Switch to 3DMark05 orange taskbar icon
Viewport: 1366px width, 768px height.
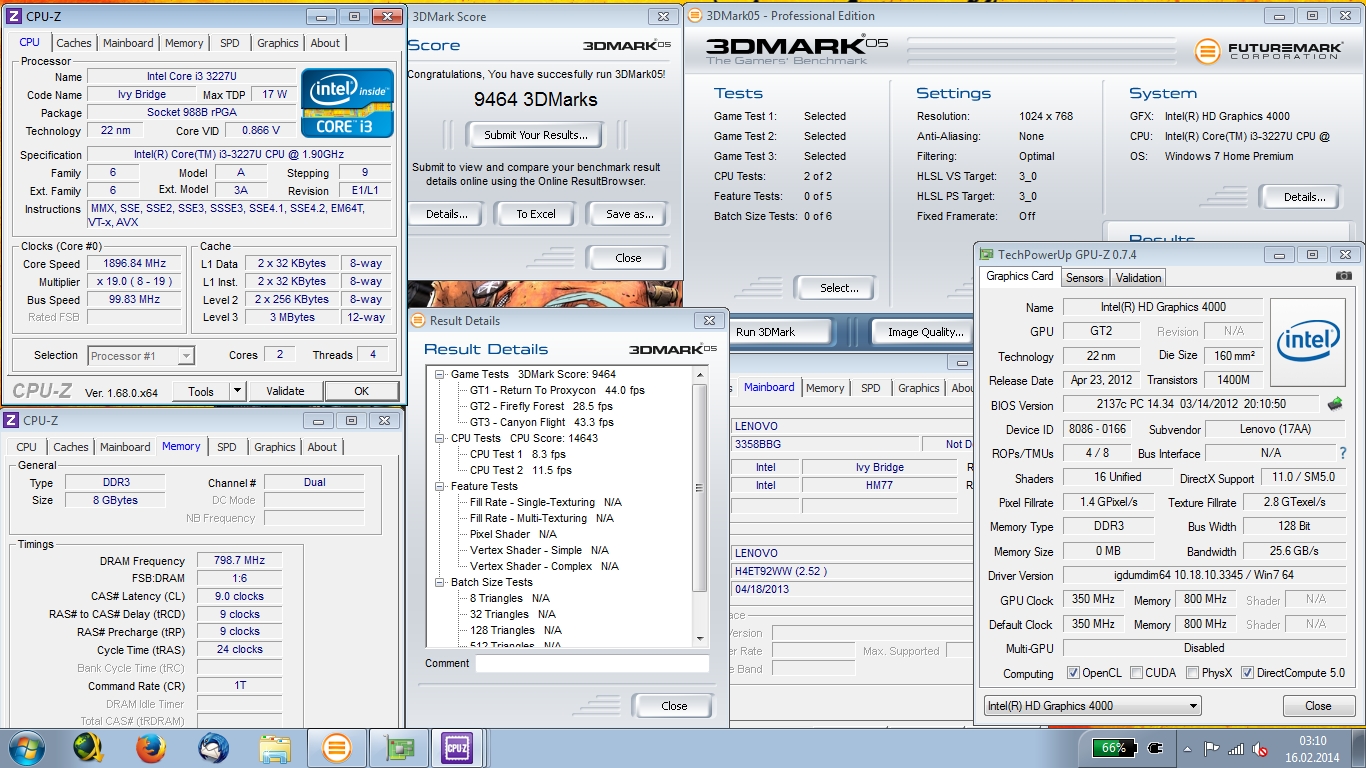click(337, 748)
